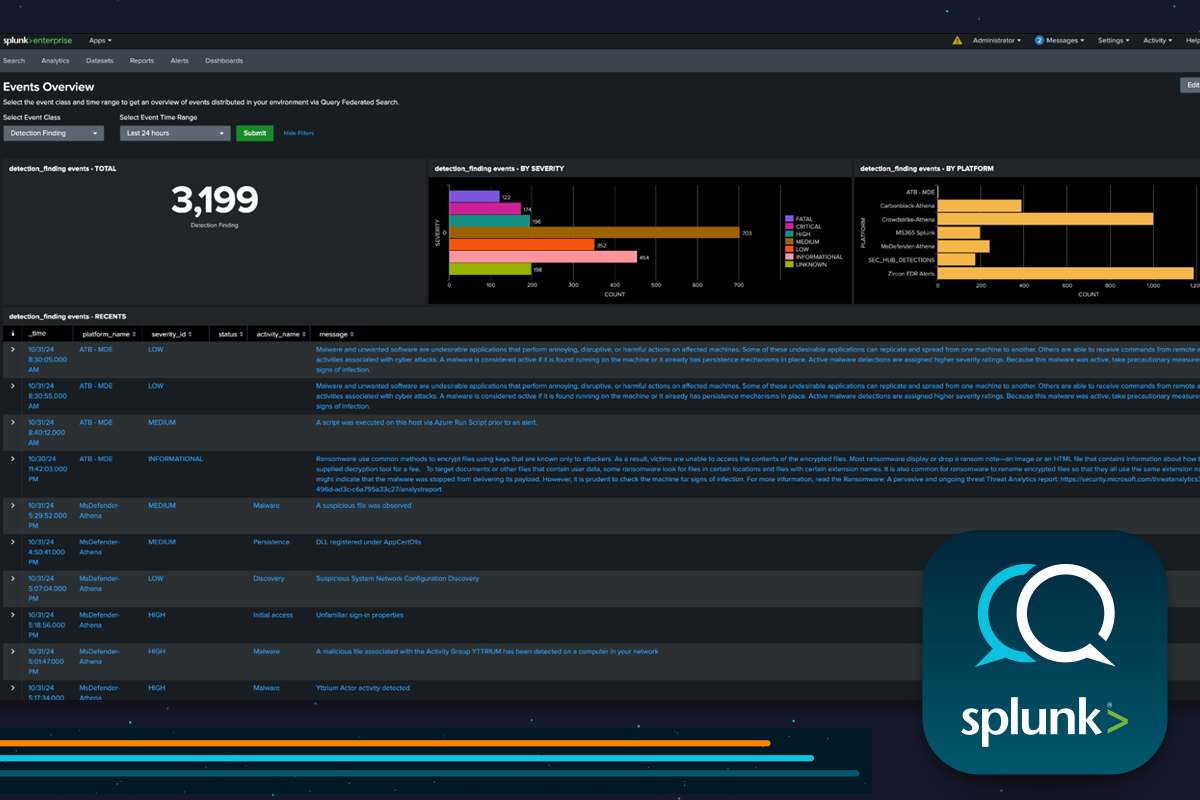Image resolution: width=1200 pixels, height=800 pixels.
Task: Go to the Search nav tab
Action: click(14, 61)
